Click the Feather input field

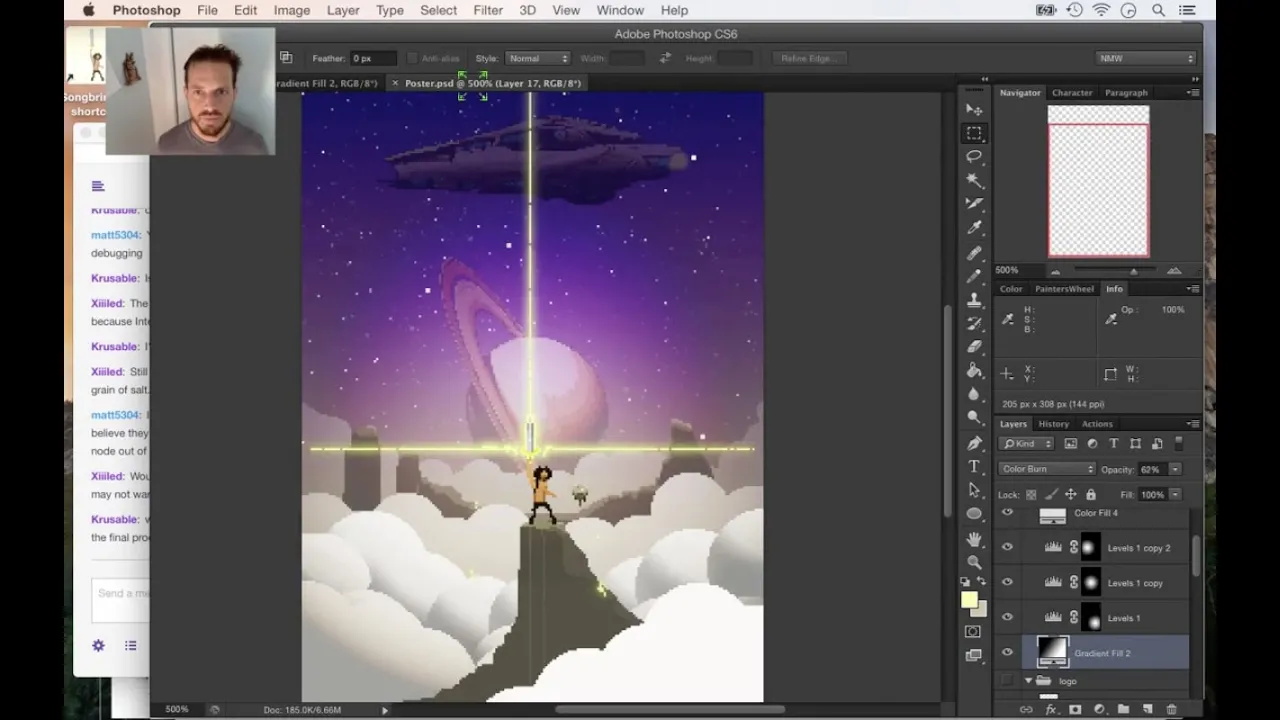tap(373, 59)
